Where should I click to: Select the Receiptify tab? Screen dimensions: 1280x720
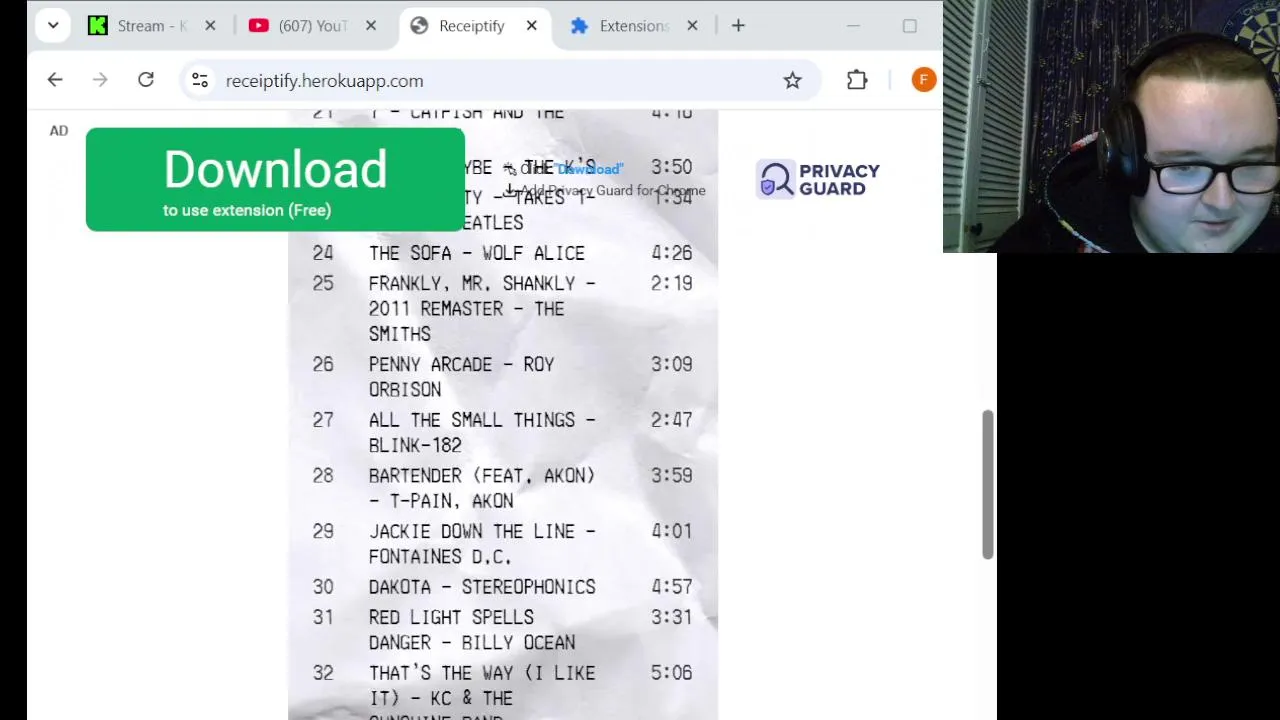[472, 26]
